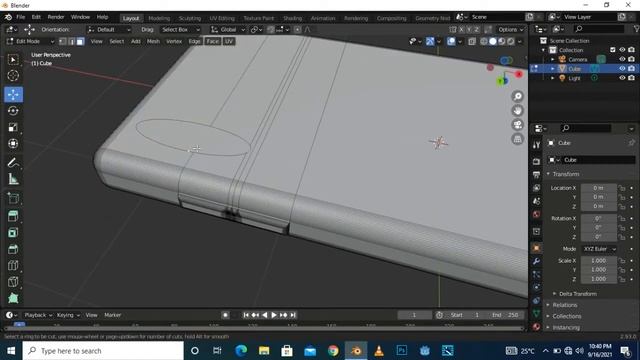
Task: Select the Inset Faces tool
Action: pos(13,233)
